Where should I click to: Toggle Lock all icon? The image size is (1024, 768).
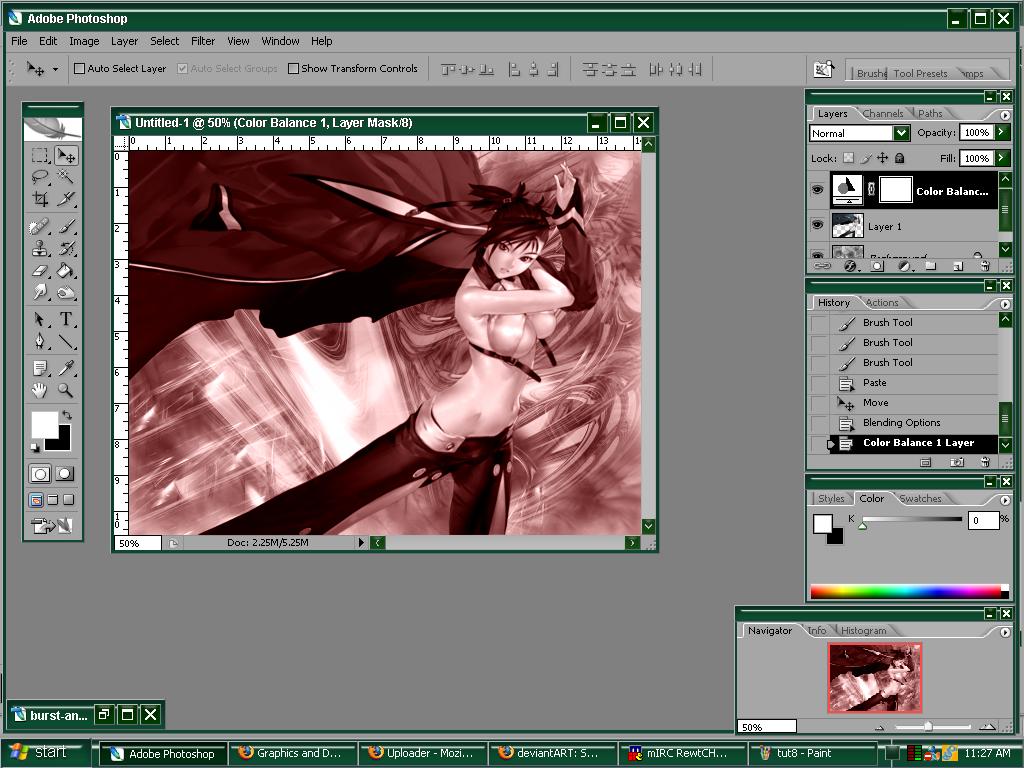point(899,157)
